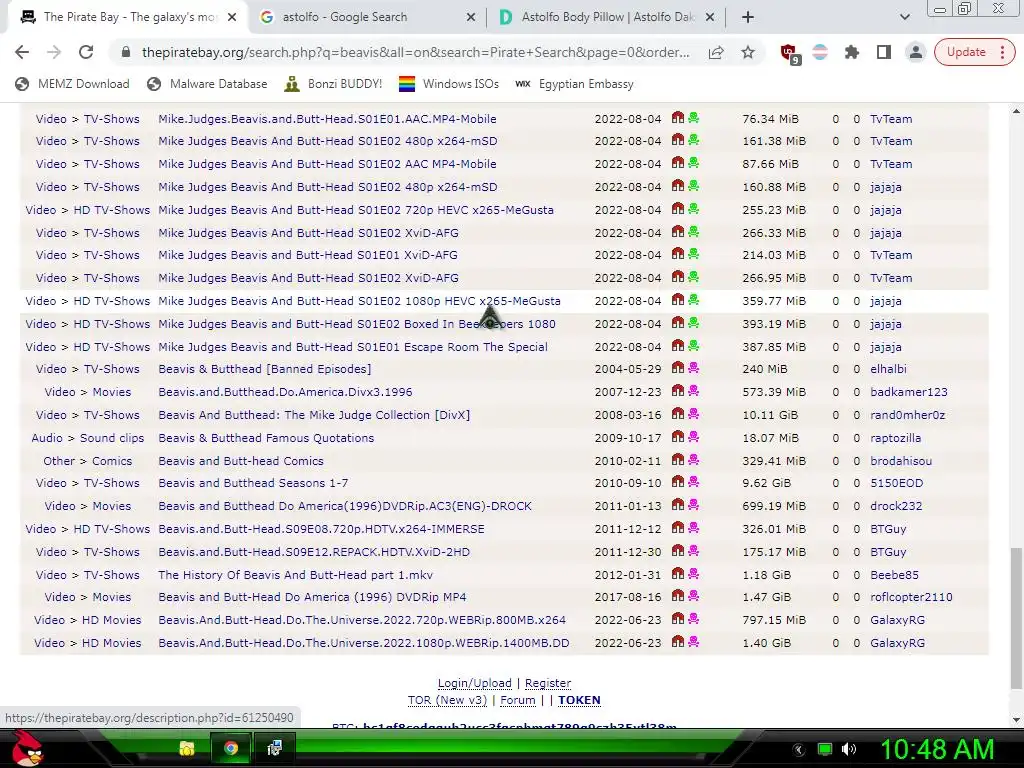Image resolution: width=1024 pixels, height=768 pixels.
Task: Open the volume control in system tray
Action: [x=848, y=749]
